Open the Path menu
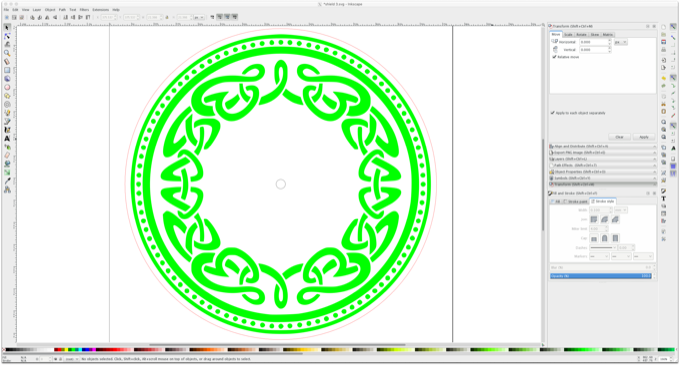680x365 pixels. click(x=62, y=10)
